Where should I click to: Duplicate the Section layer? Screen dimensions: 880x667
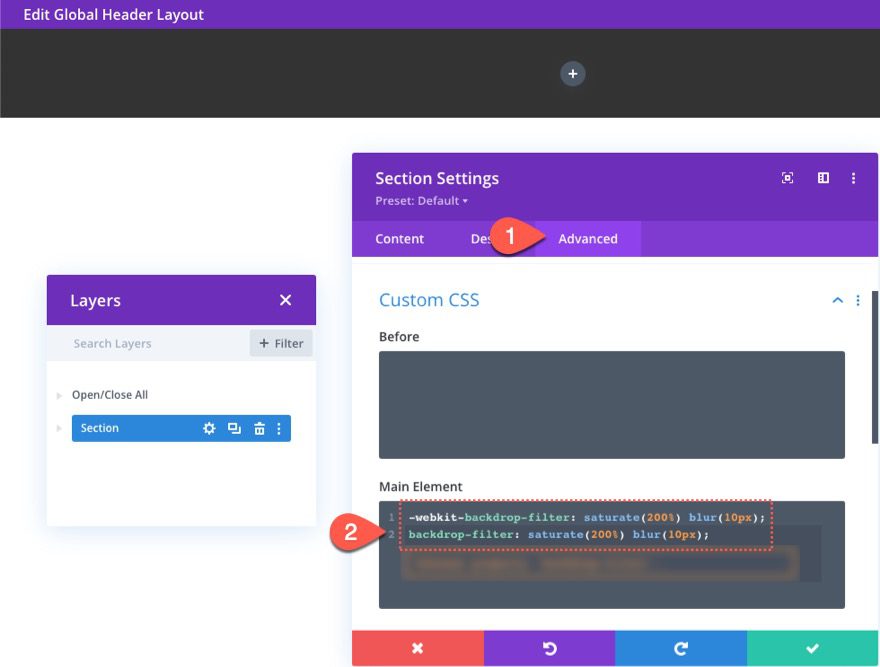click(234, 428)
